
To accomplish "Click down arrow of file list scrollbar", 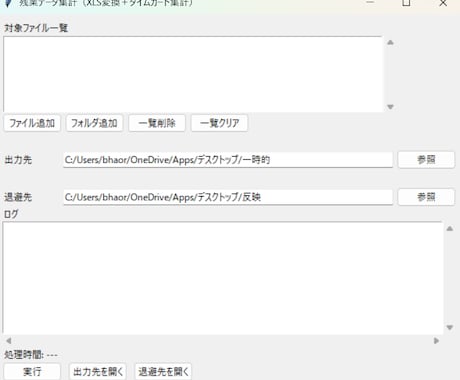I will click(x=390, y=107).
